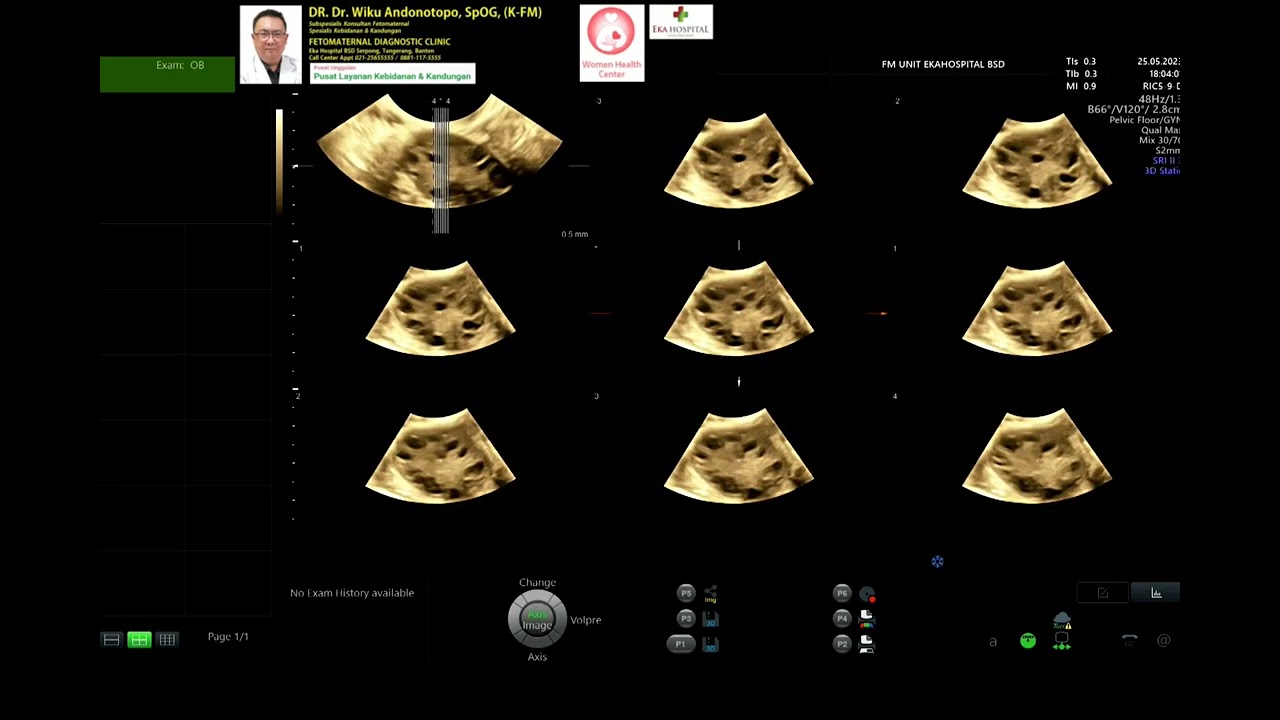Click the 0.5 mm slice spacing value

pos(574,234)
